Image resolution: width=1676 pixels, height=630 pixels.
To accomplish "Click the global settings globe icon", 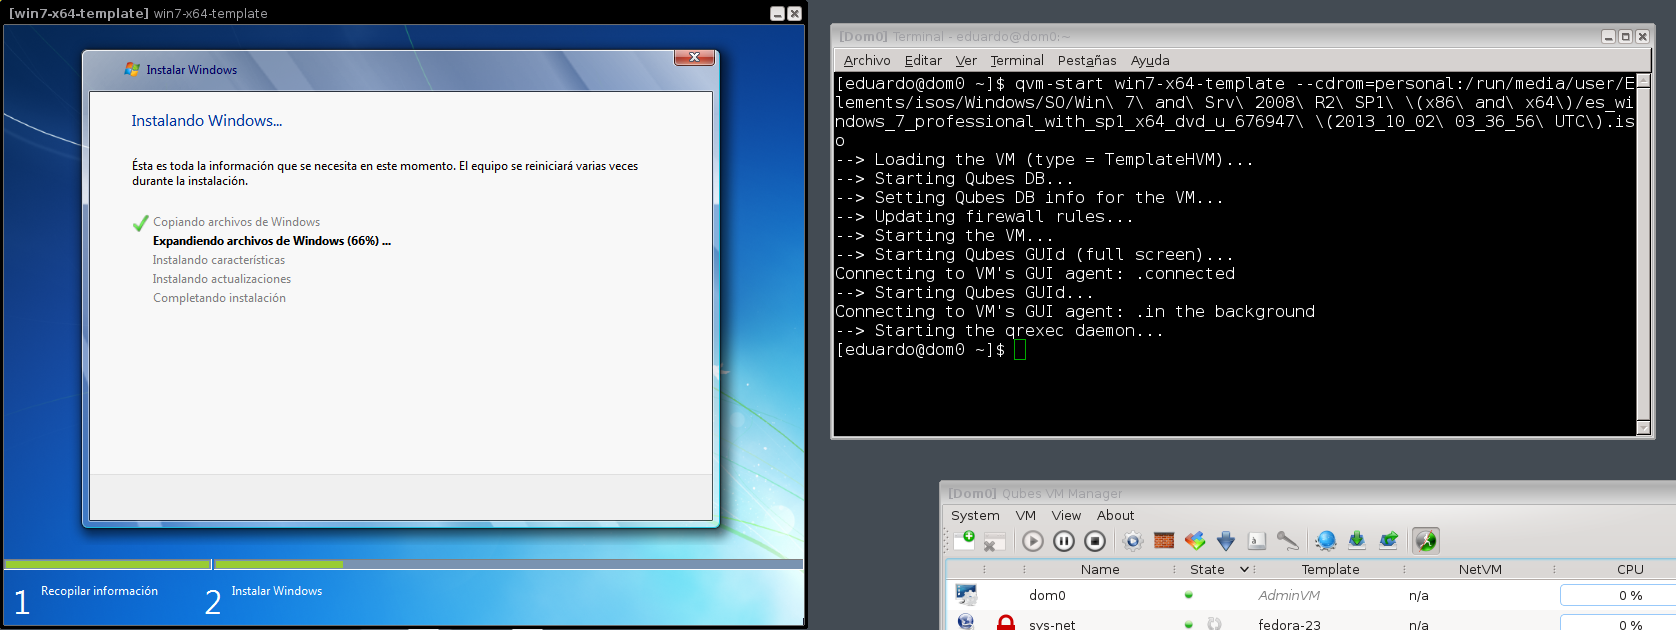I will coord(1326,541).
